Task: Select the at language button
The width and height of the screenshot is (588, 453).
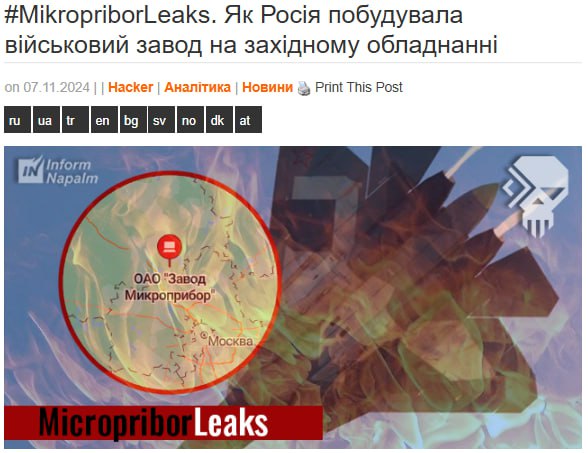Action: 248,120
